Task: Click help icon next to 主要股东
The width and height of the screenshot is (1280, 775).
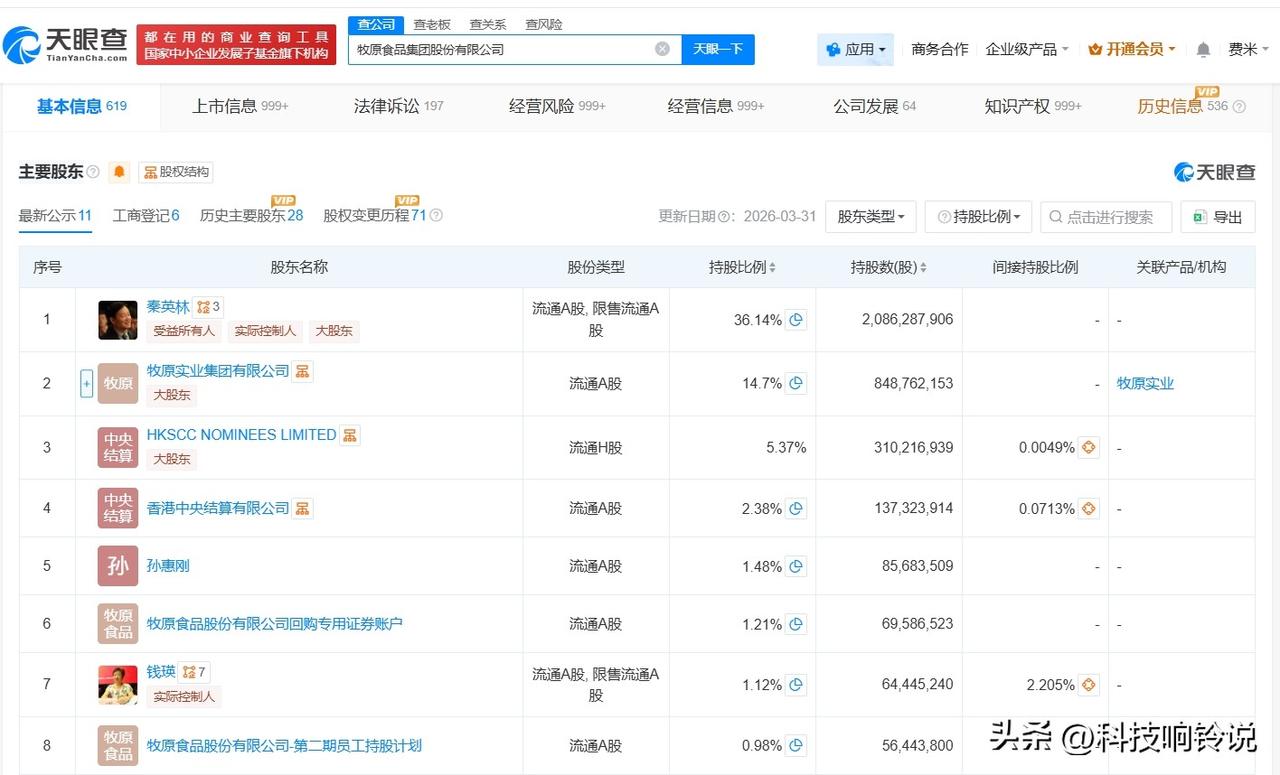Action: 93,172
